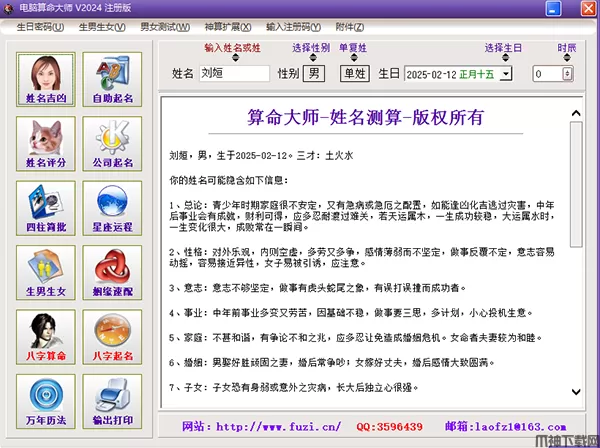Close the 电脑算命大师 window
The image size is (600, 448).
pos(589,8)
